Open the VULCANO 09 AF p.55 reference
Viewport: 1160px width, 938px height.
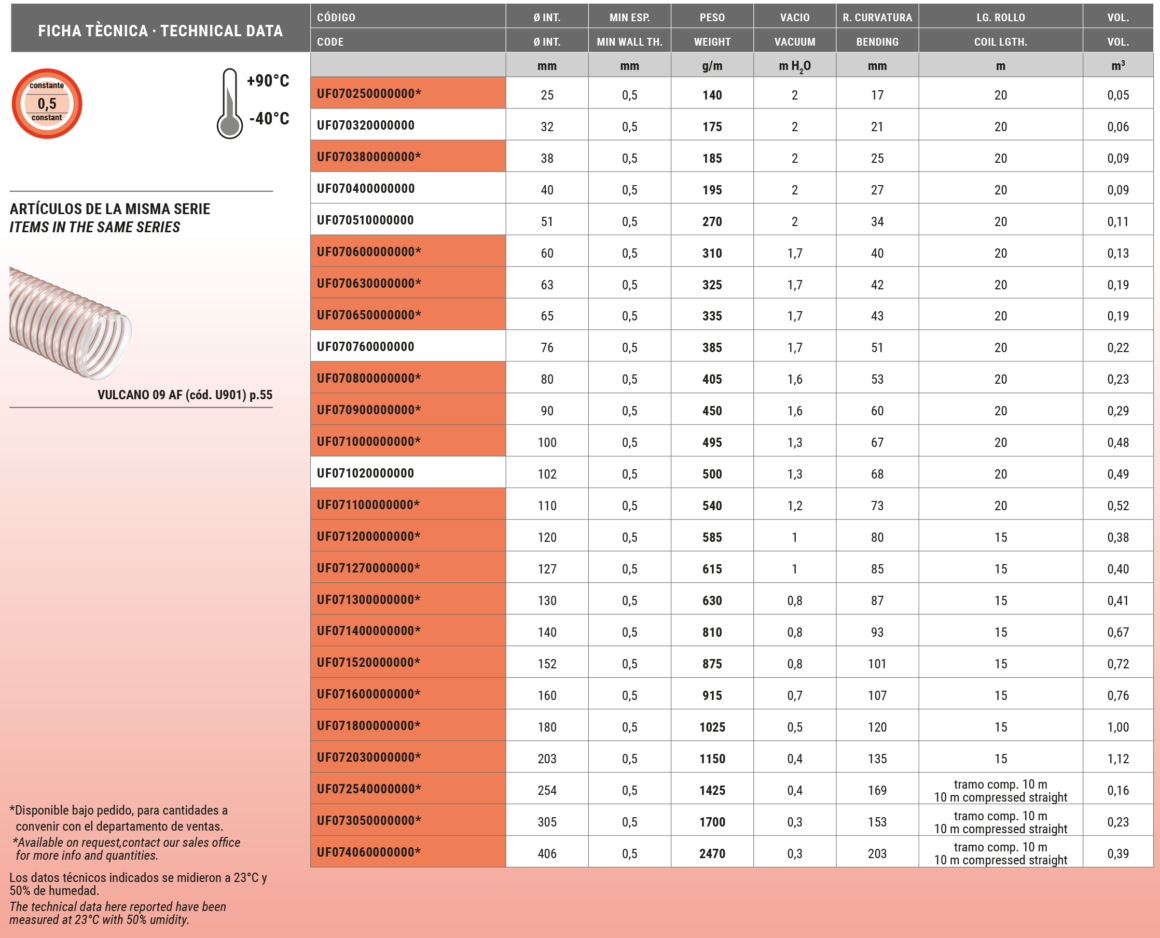point(184,395)
